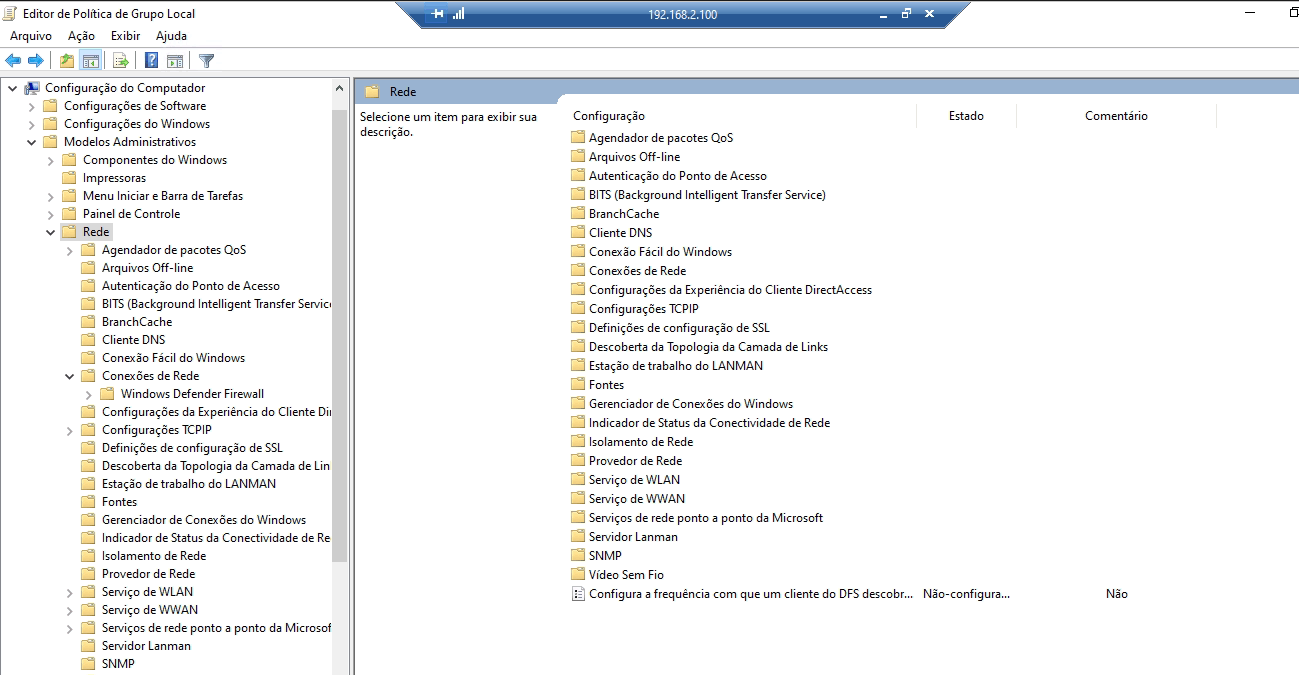Viewport: 1299px width, 675px height.
Task: Click the tree scrollbar up arrow
Action: tap(340, 88)
